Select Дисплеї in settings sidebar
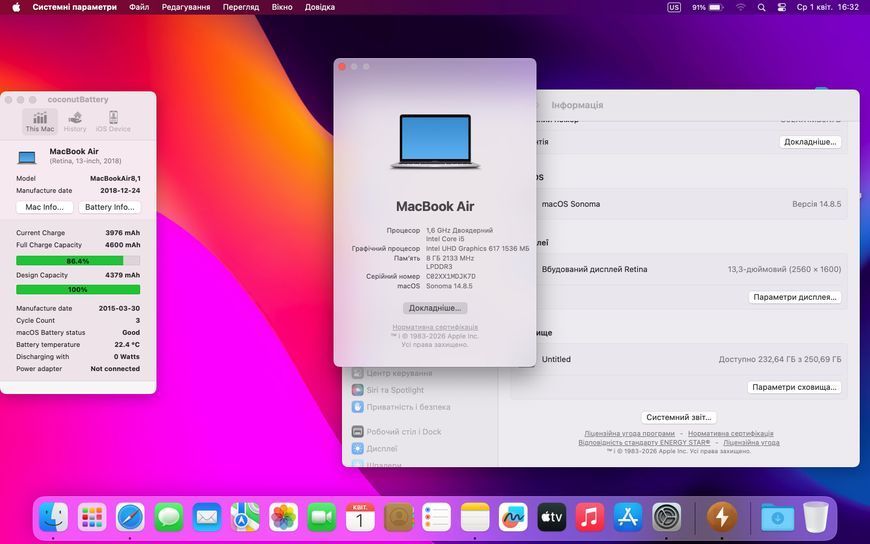Screen dimensions: 870x544 point(375,448)
